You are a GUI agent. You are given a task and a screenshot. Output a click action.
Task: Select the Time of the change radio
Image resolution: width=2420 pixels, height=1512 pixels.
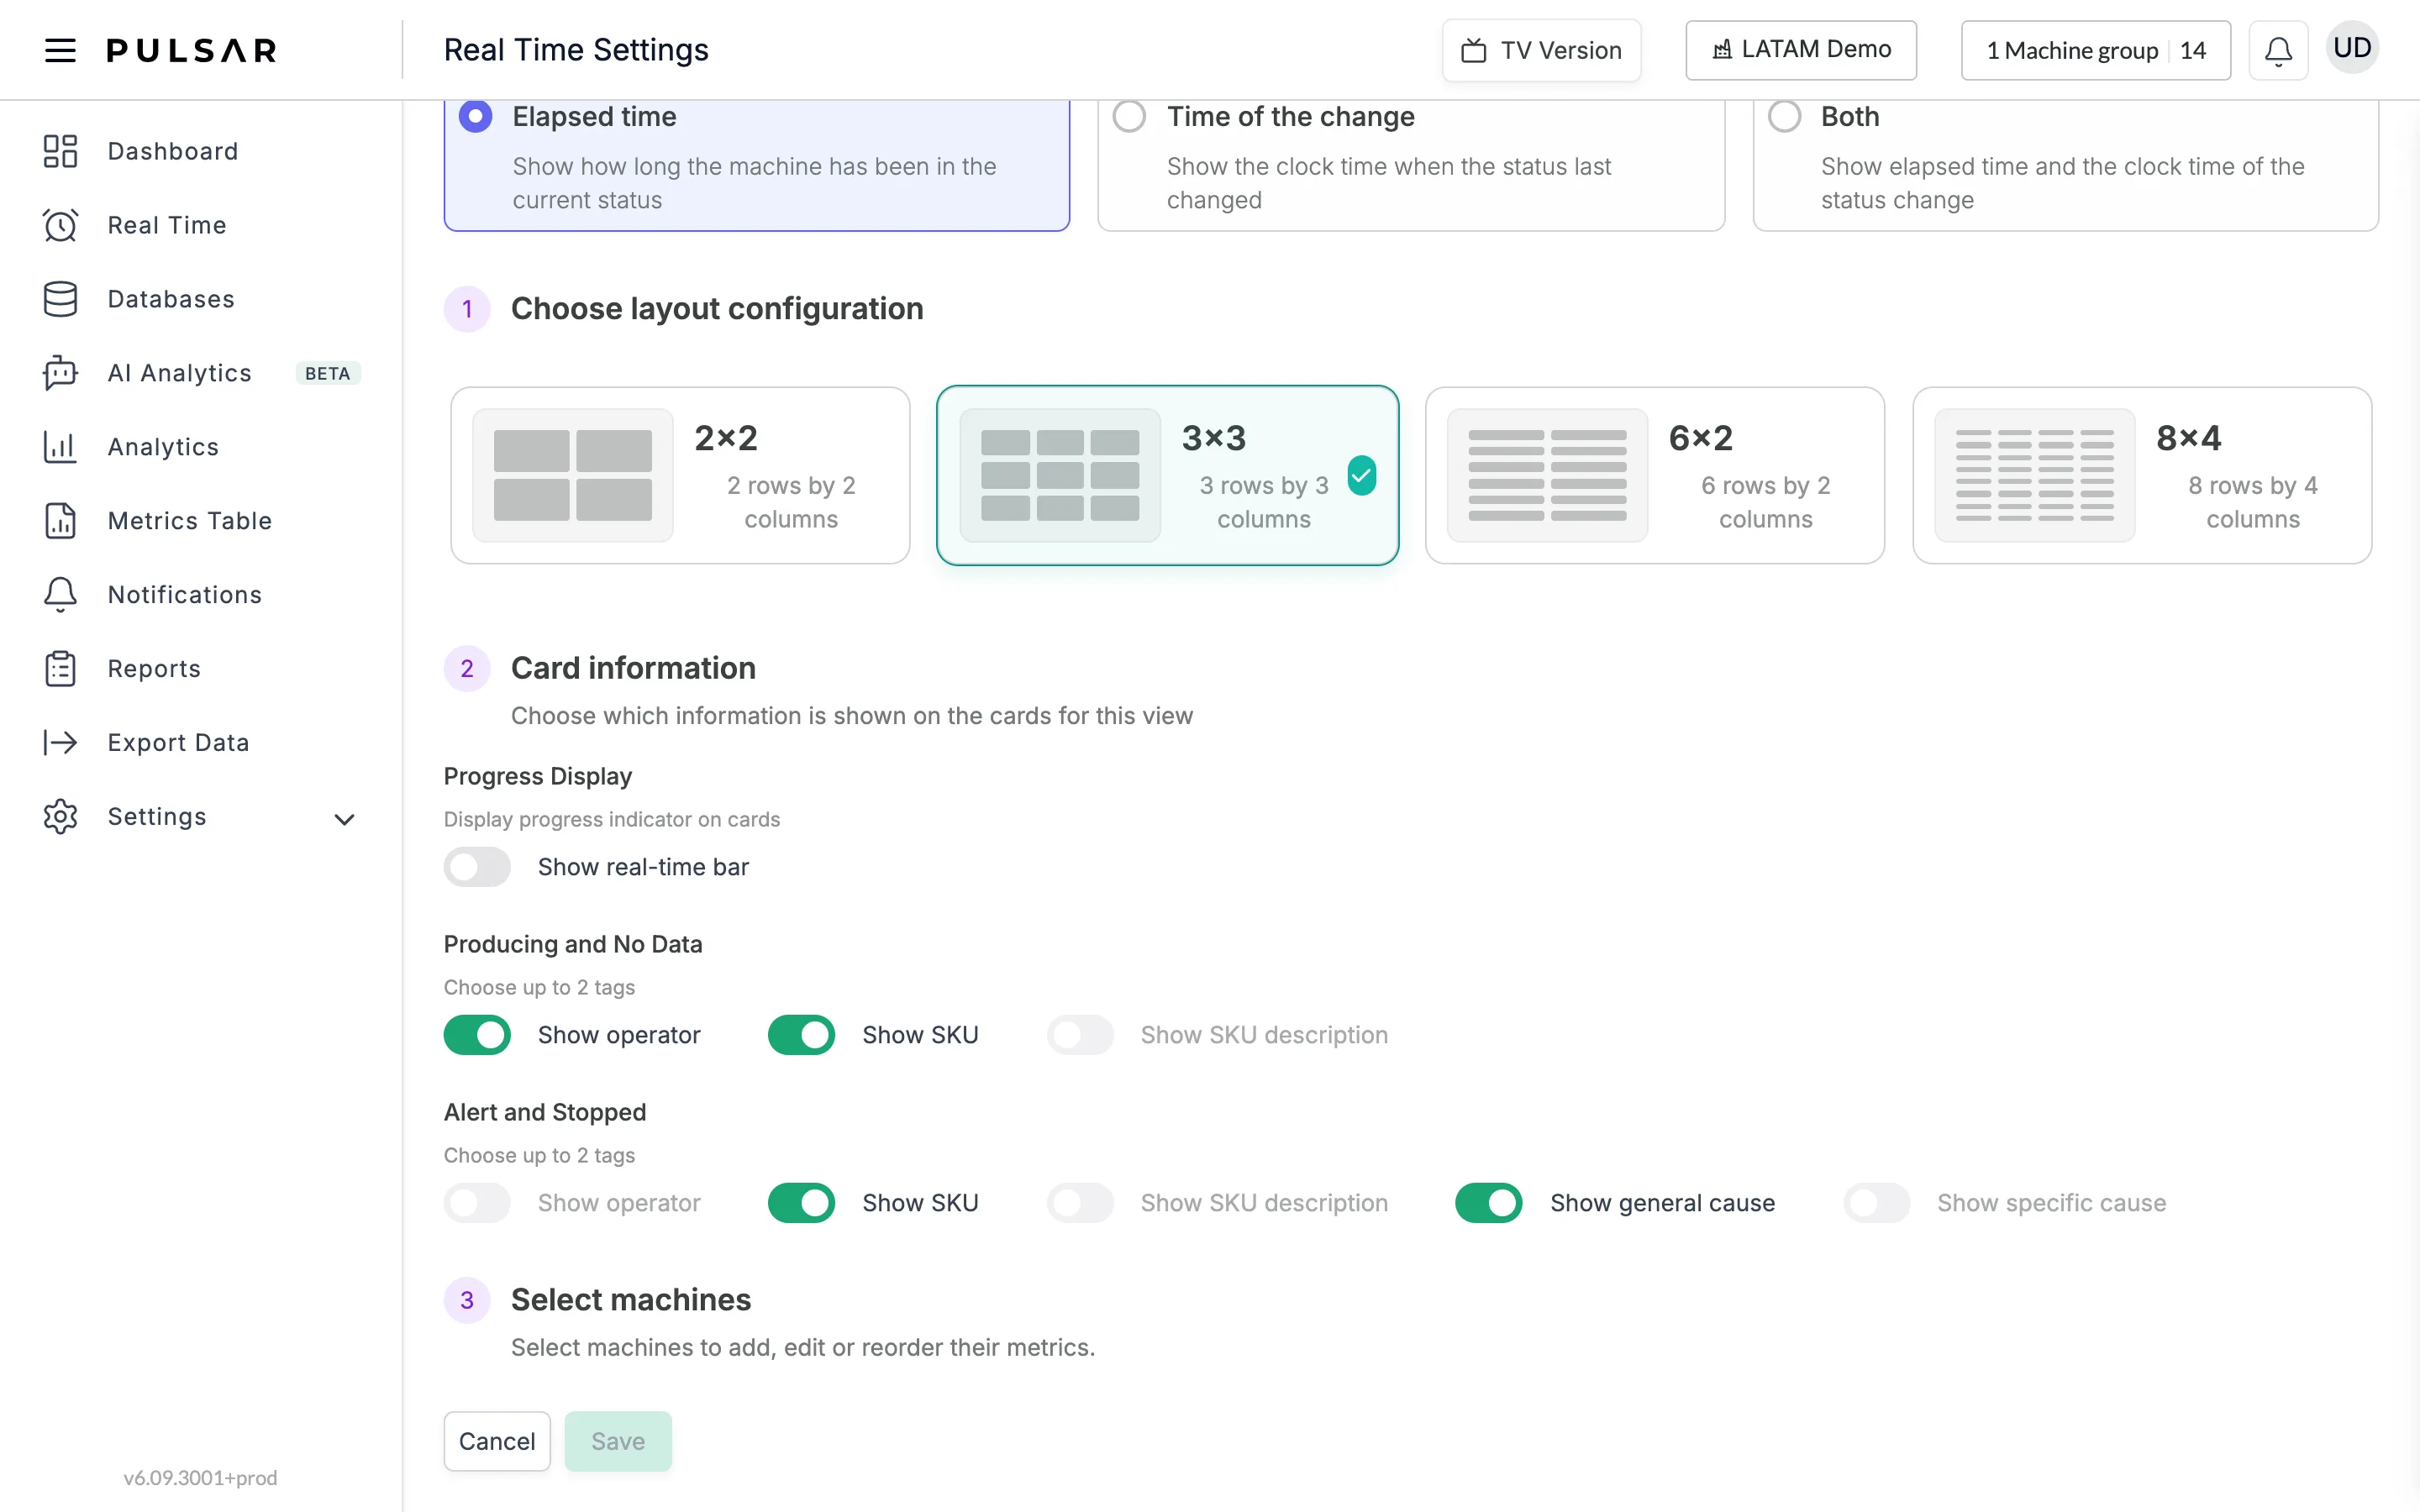(1130, 117)
